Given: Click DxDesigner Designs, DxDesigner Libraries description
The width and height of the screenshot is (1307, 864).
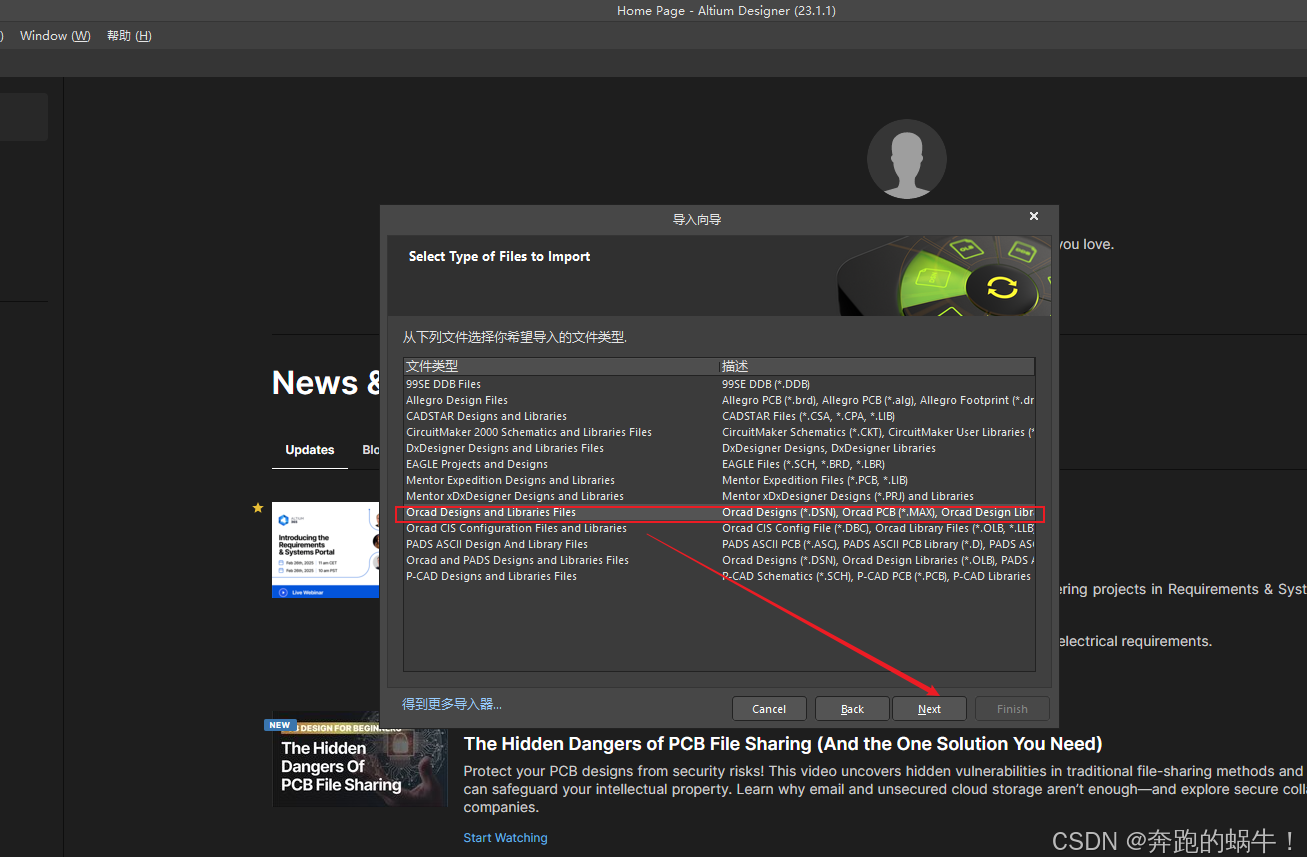Looking at the screenshot, I should [x=829, y=448].
